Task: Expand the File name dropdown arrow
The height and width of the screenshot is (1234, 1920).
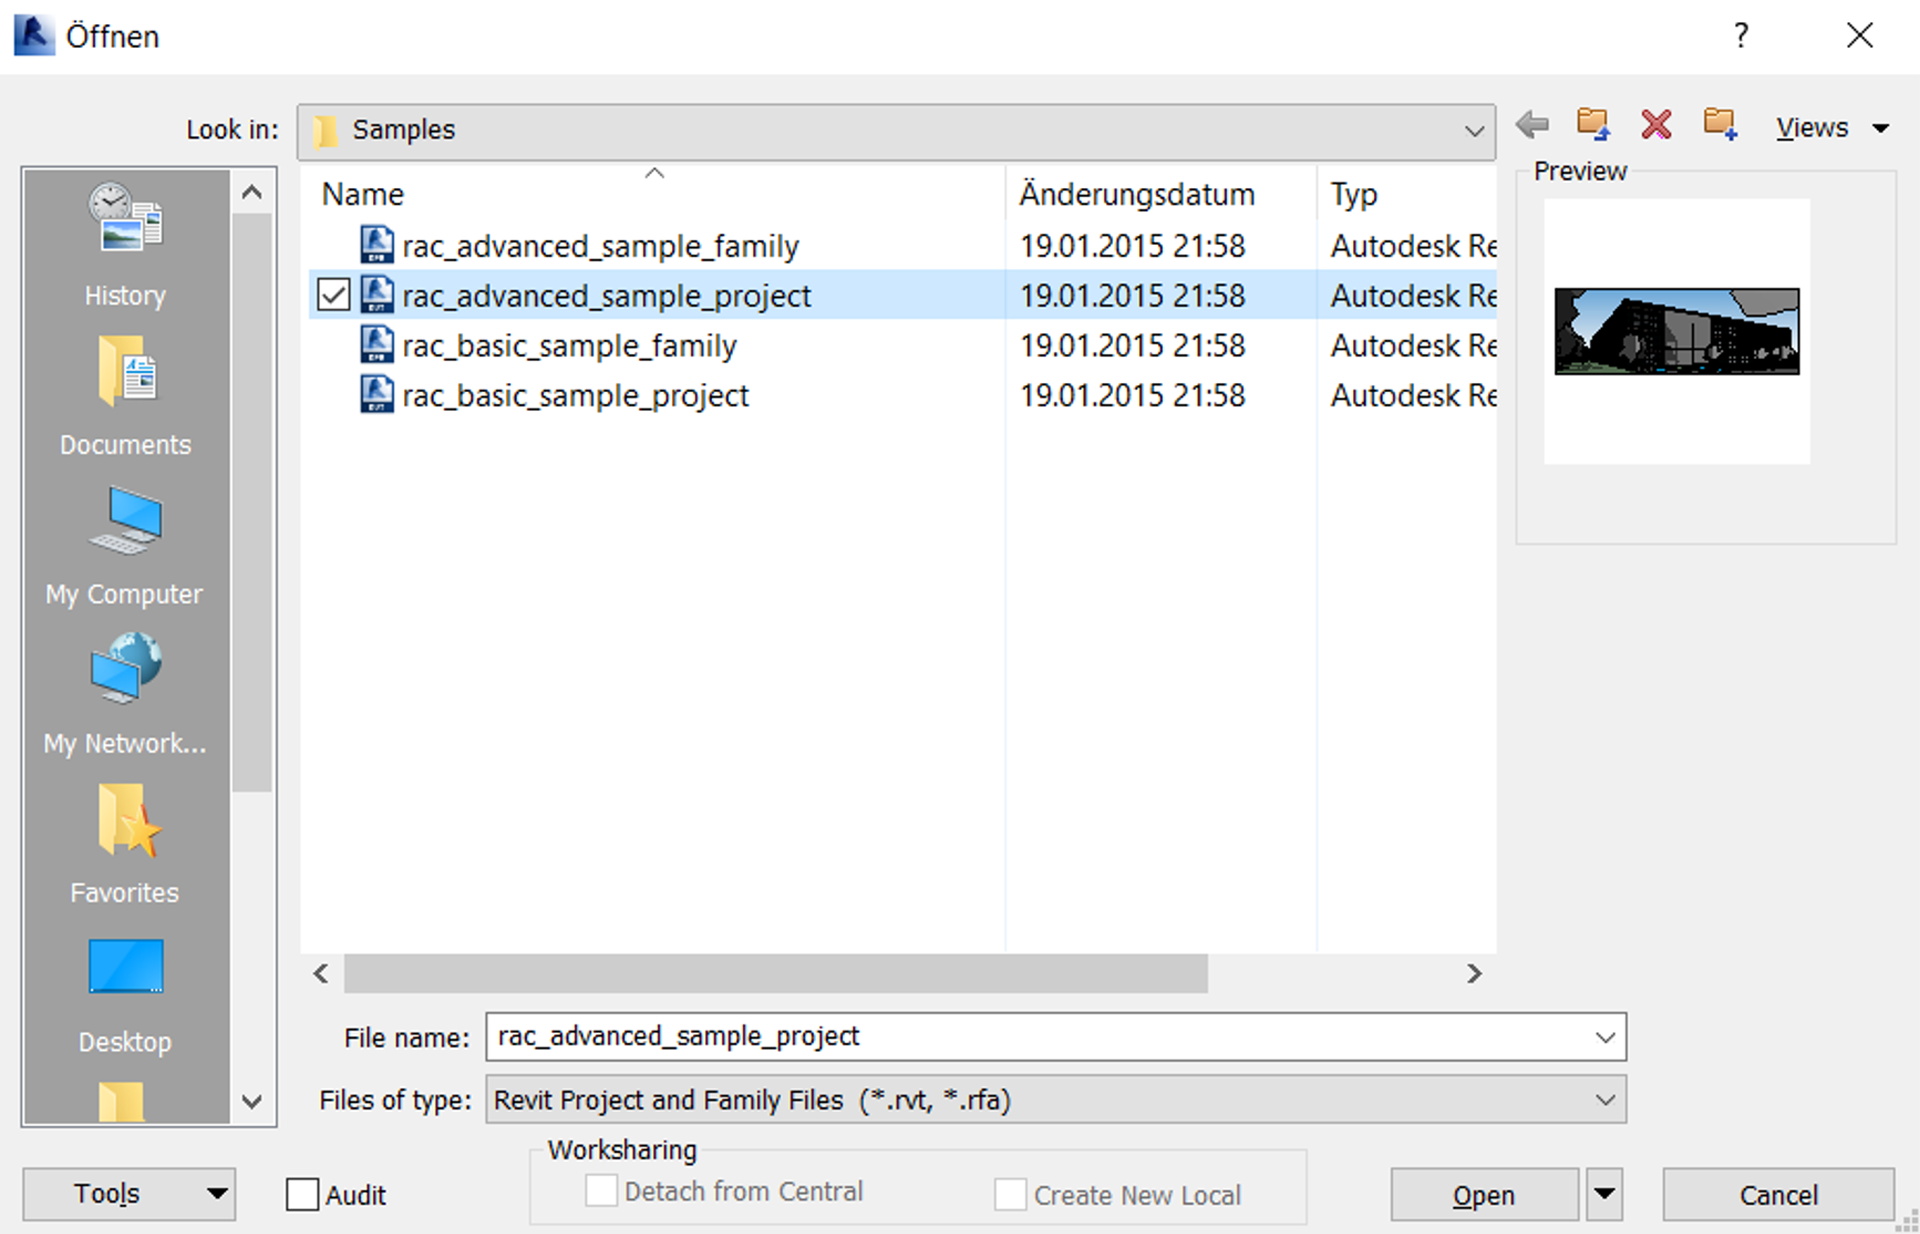Action: 1605,1037
